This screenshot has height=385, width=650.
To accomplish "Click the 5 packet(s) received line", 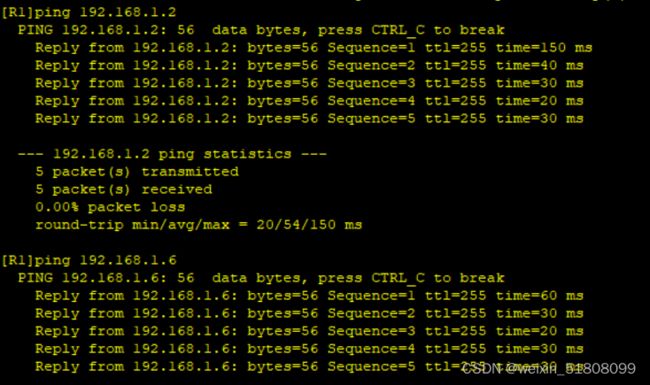I will pos(124,189).
